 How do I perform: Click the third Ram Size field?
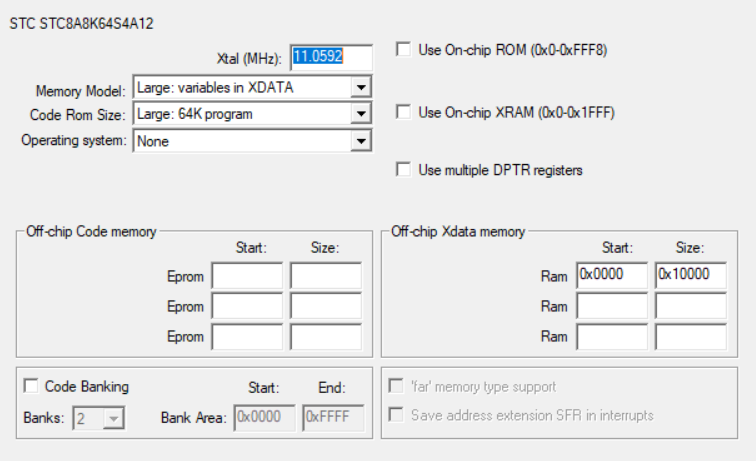pos(691,337)
